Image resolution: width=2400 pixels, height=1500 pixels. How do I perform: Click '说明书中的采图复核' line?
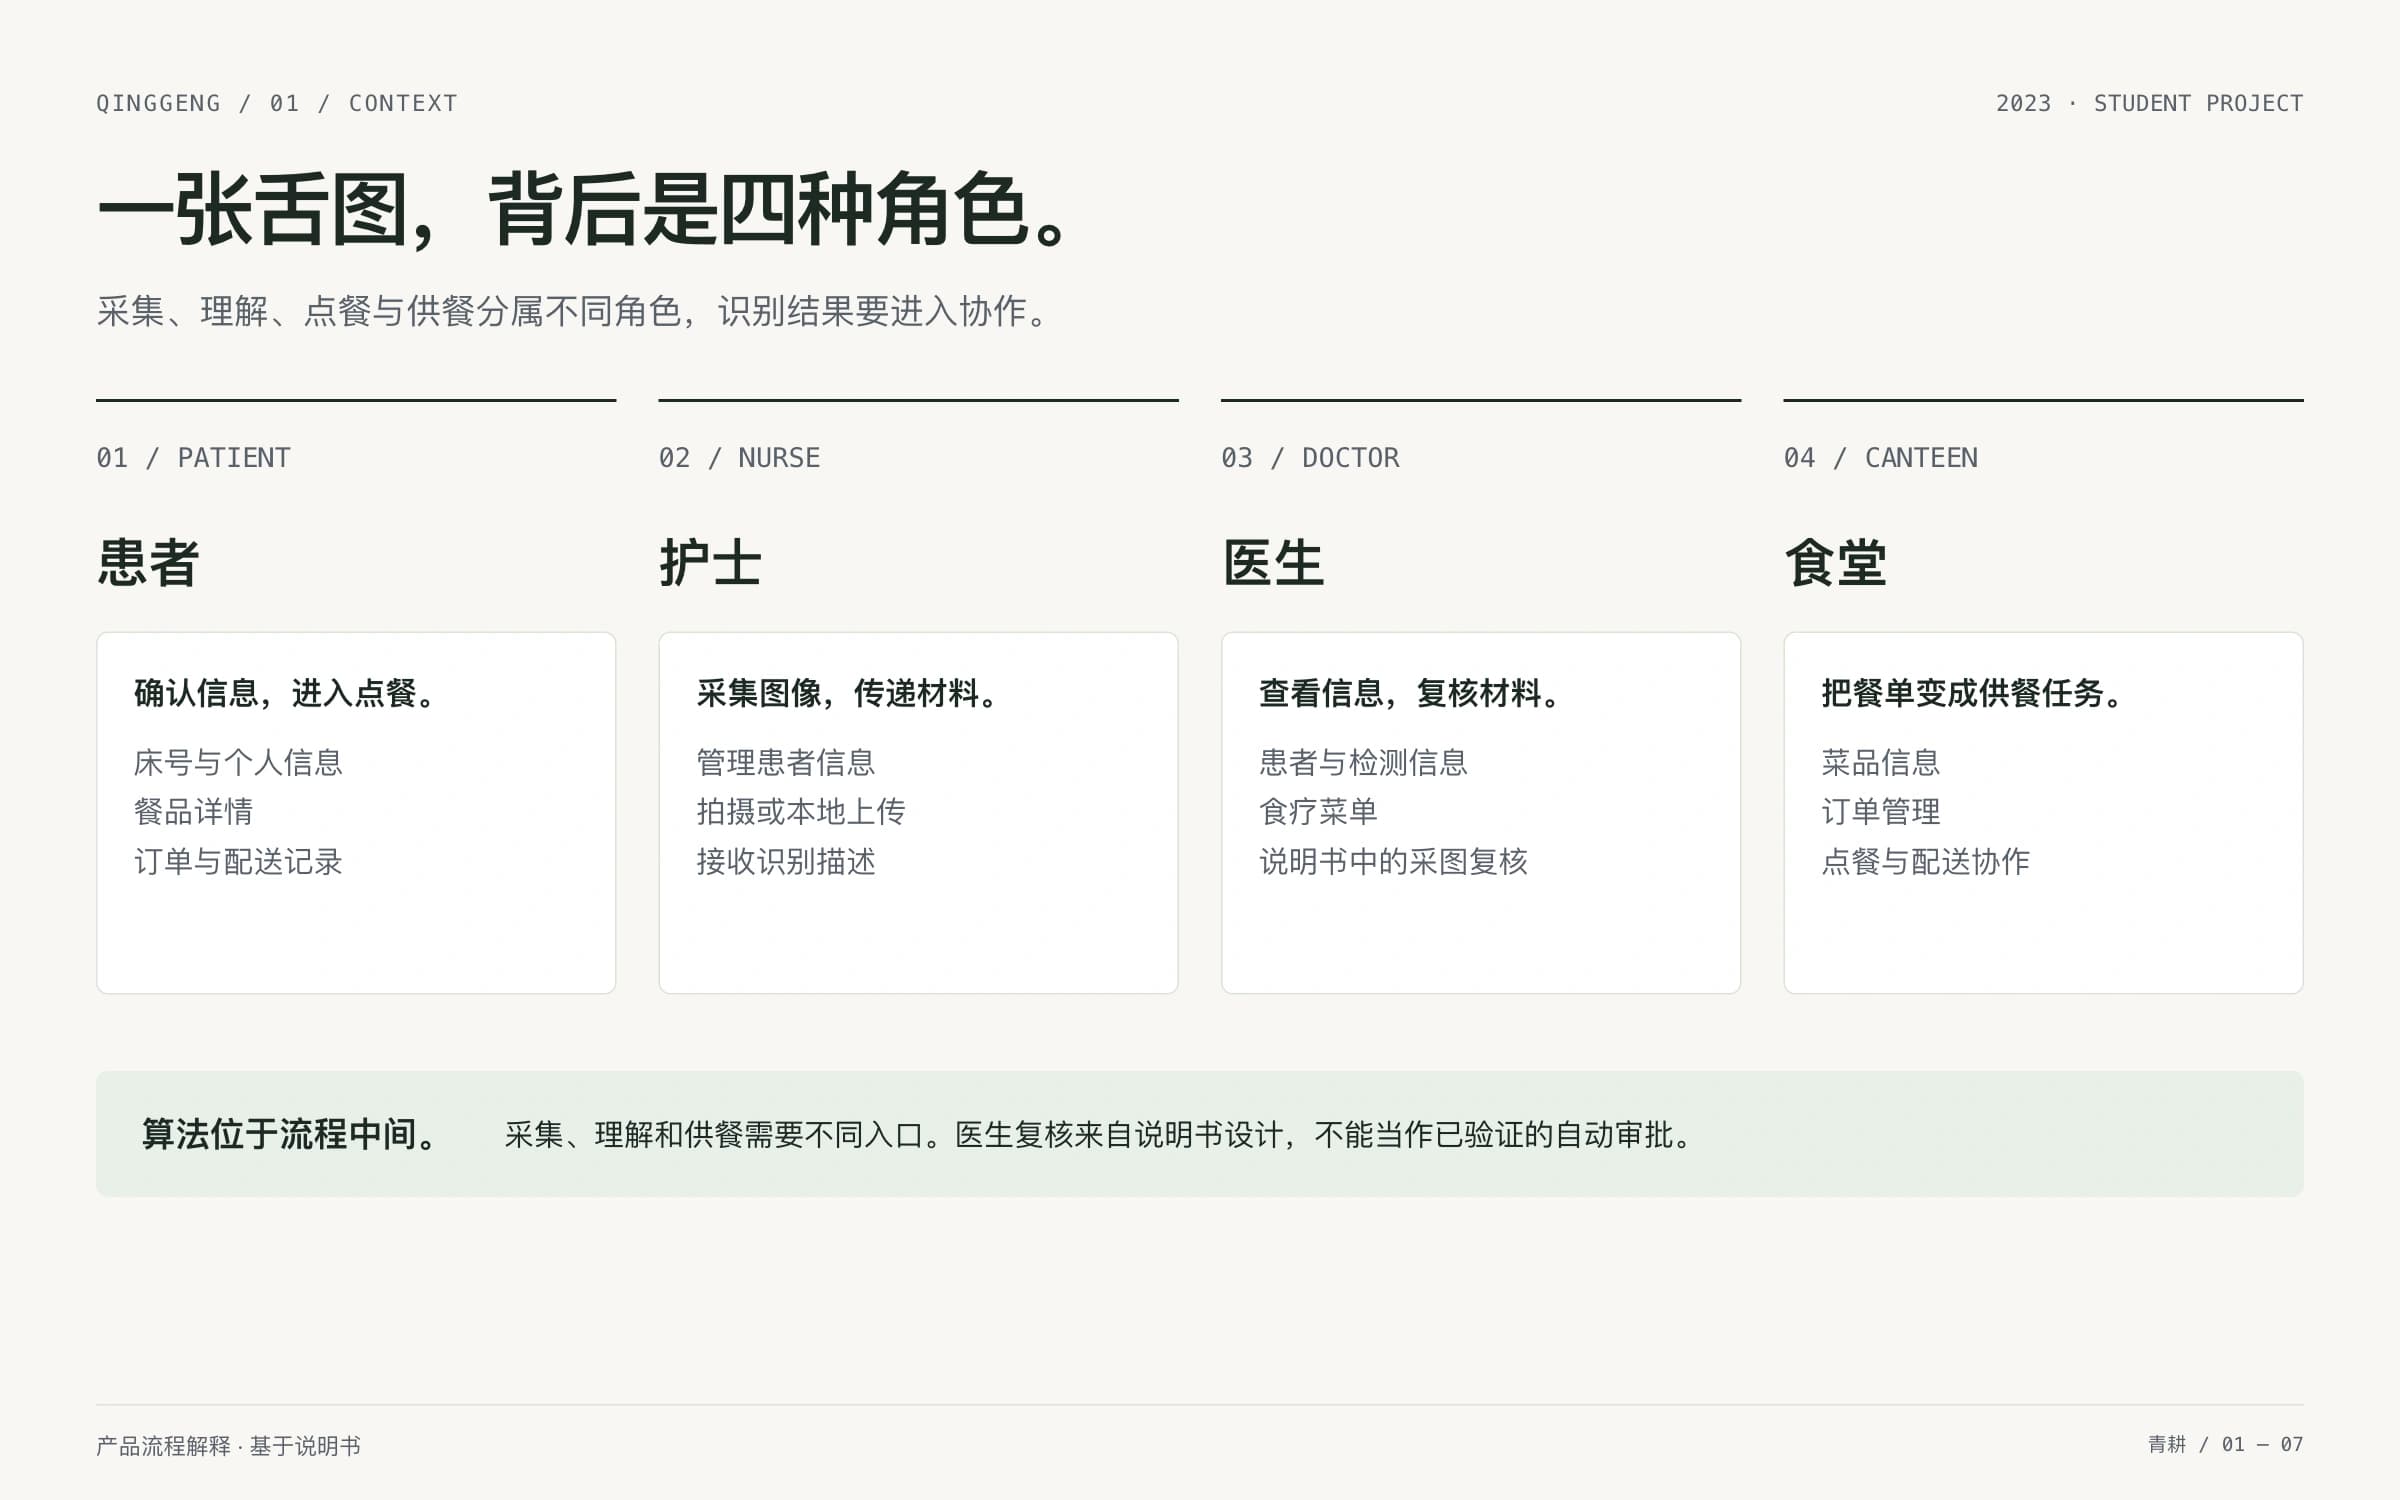(x=1393, y=861)
